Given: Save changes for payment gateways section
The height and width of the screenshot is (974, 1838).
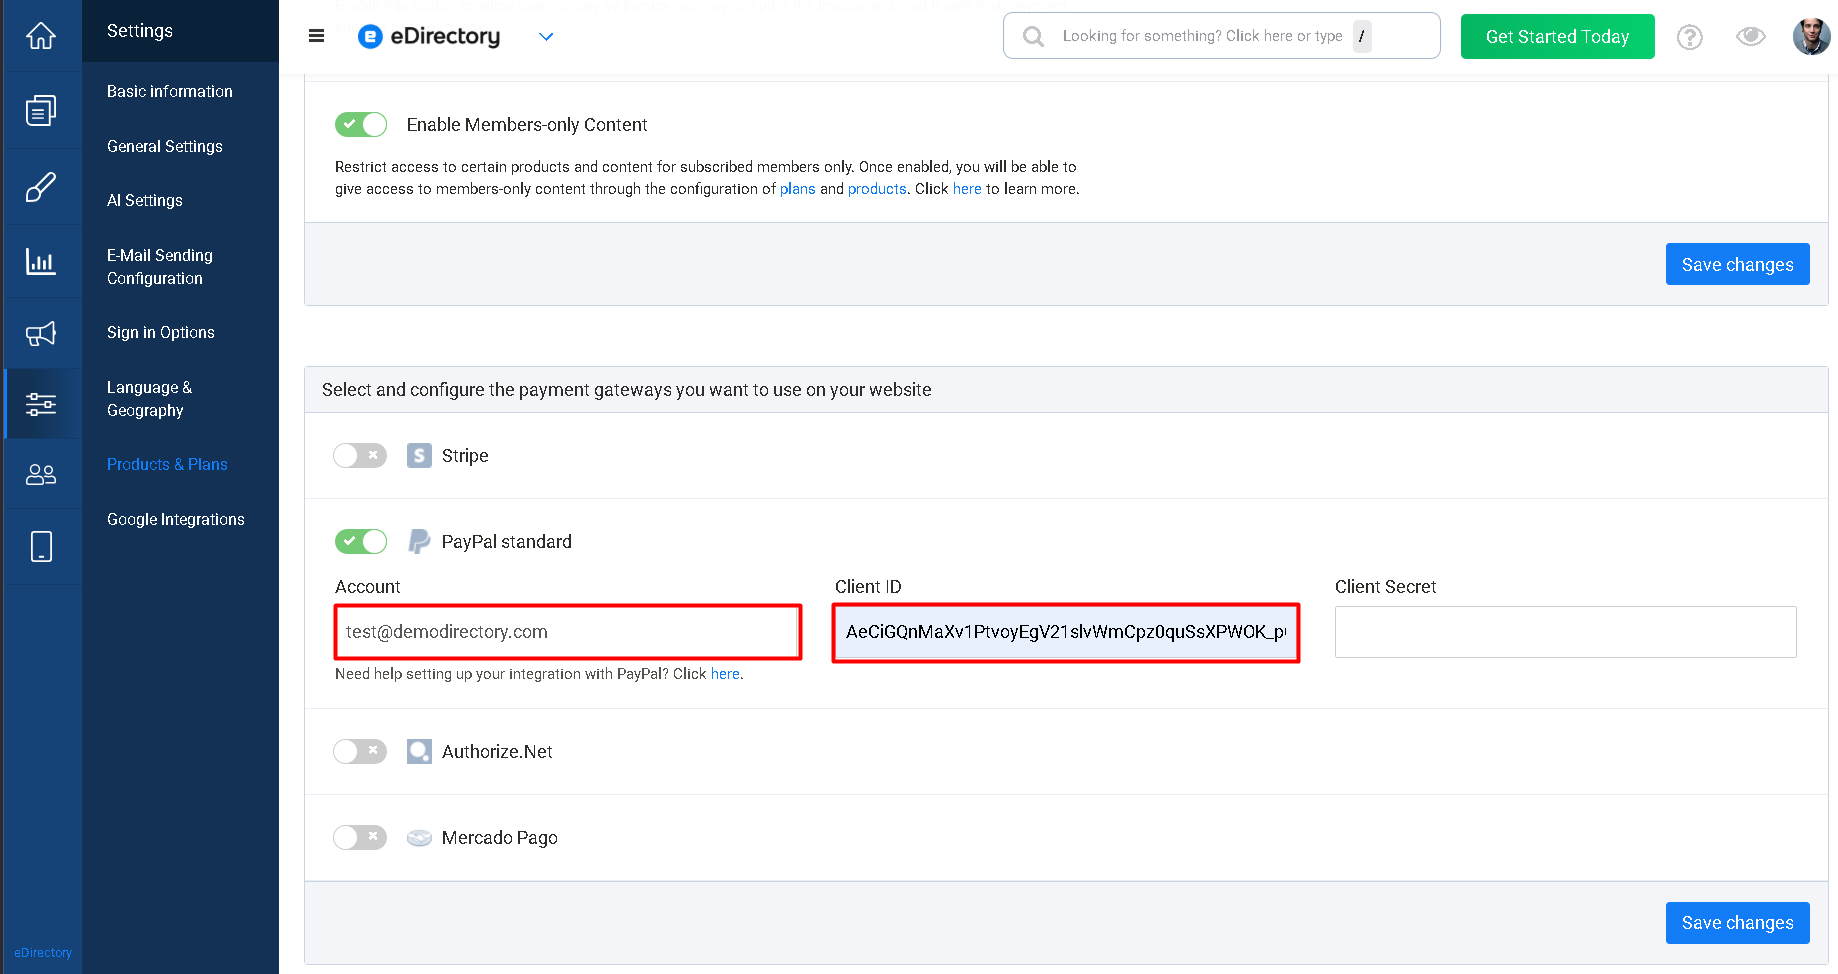Looking at the screenshot, I should pyautogui.click(x=1737, y=923).
